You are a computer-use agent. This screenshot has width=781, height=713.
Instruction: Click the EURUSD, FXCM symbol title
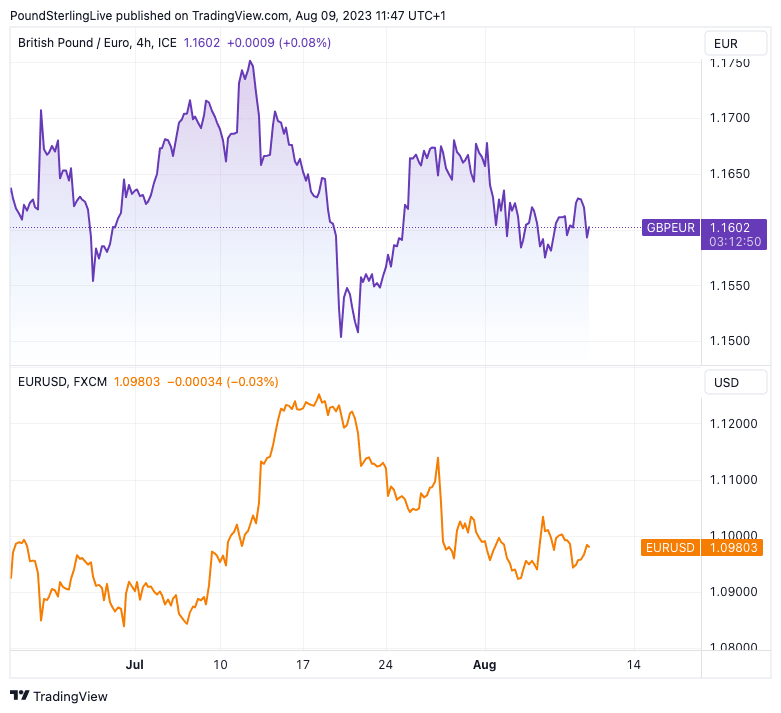[x=62, y=382]
